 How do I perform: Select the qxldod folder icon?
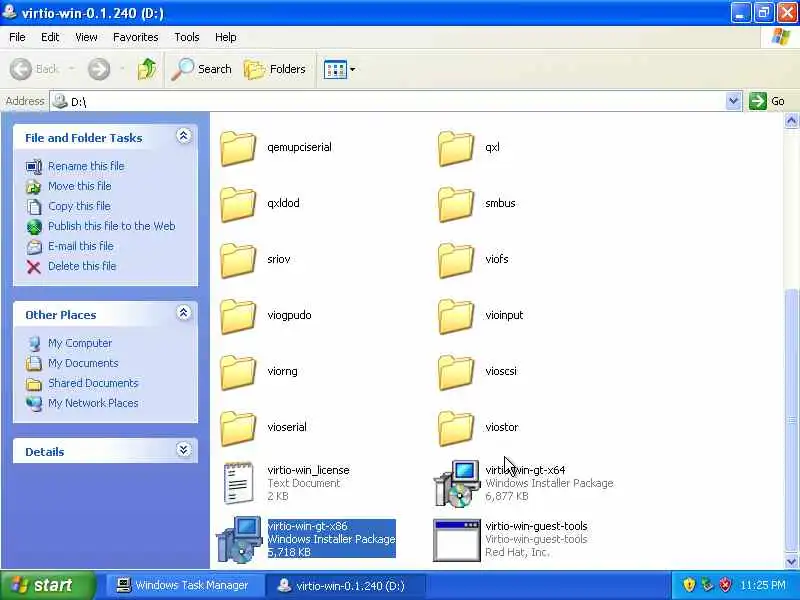238,204
